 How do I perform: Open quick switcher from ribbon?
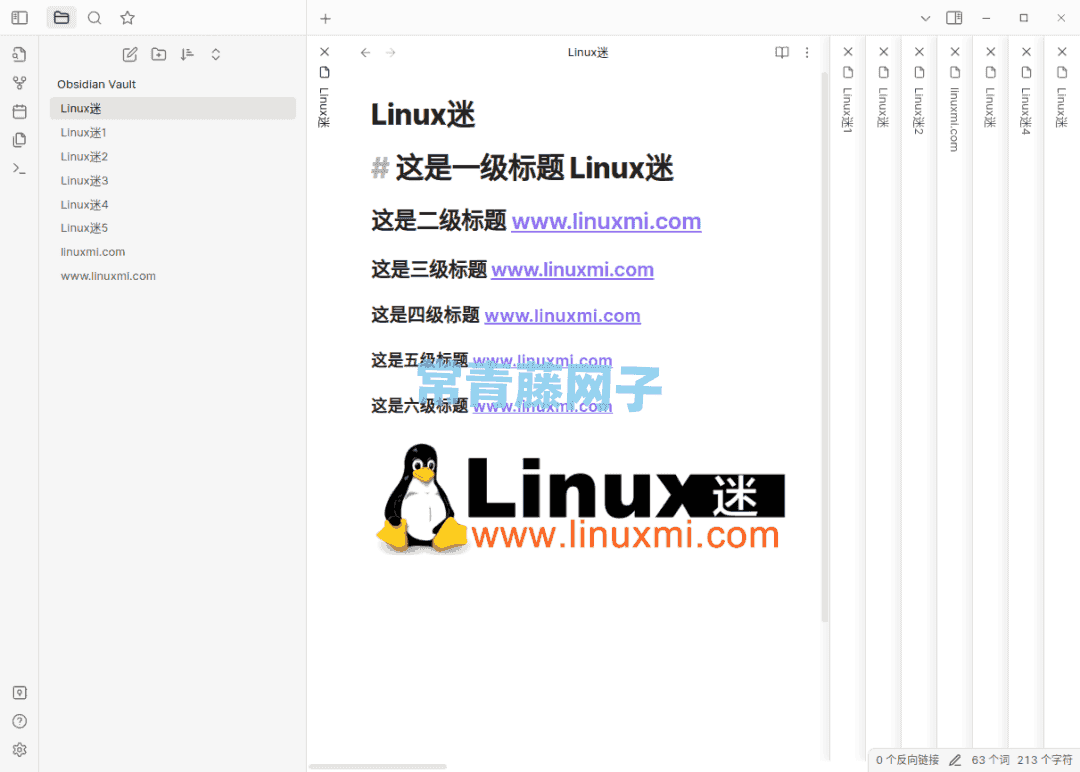[19, 54]
